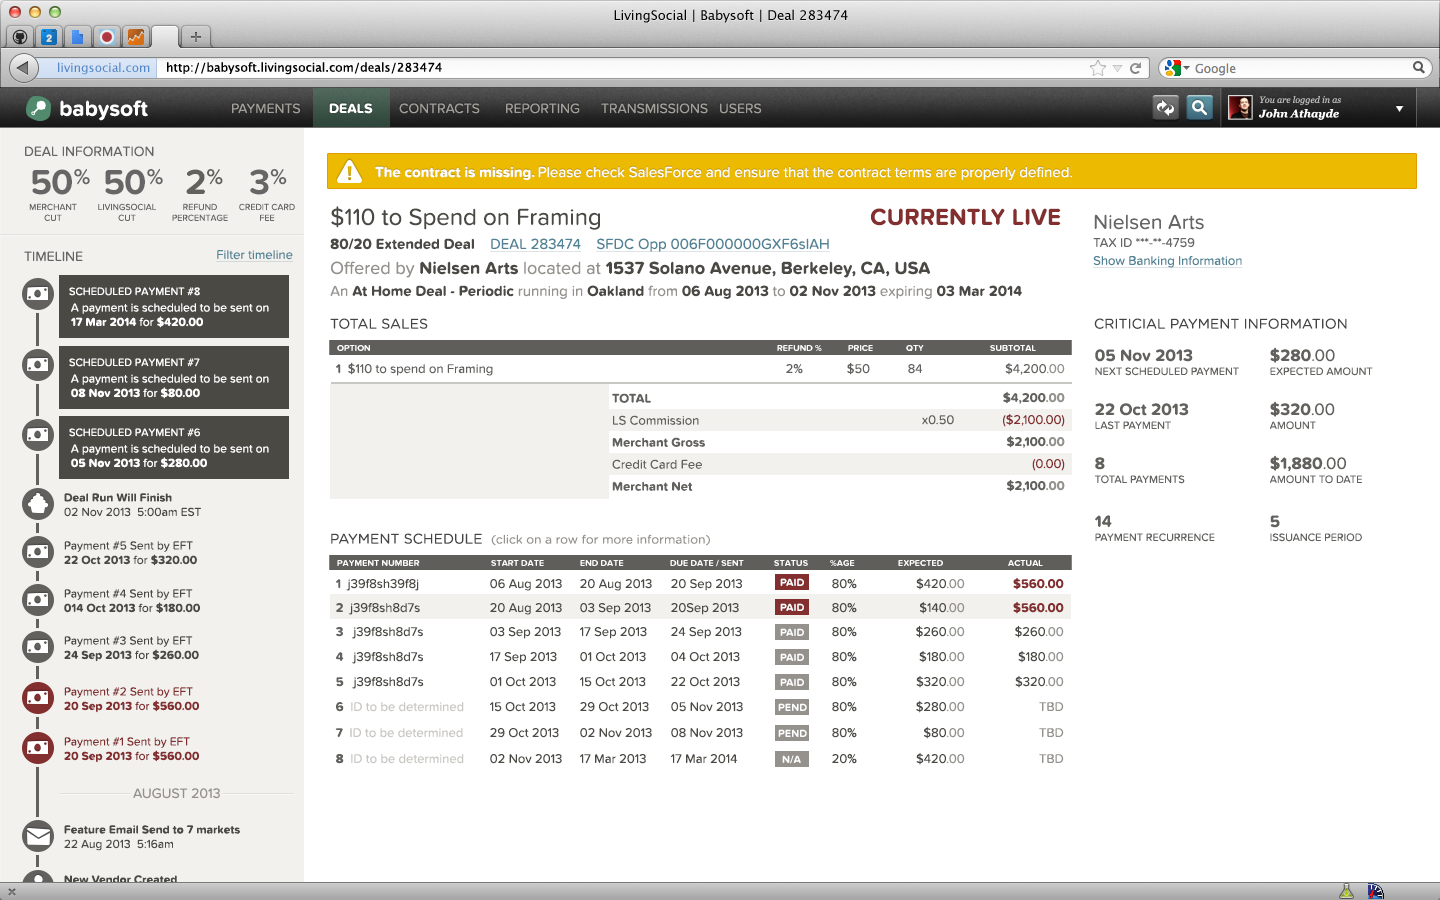
Task: Expand the user account dropdown arrow
Action: click(x=1399, y=109)
